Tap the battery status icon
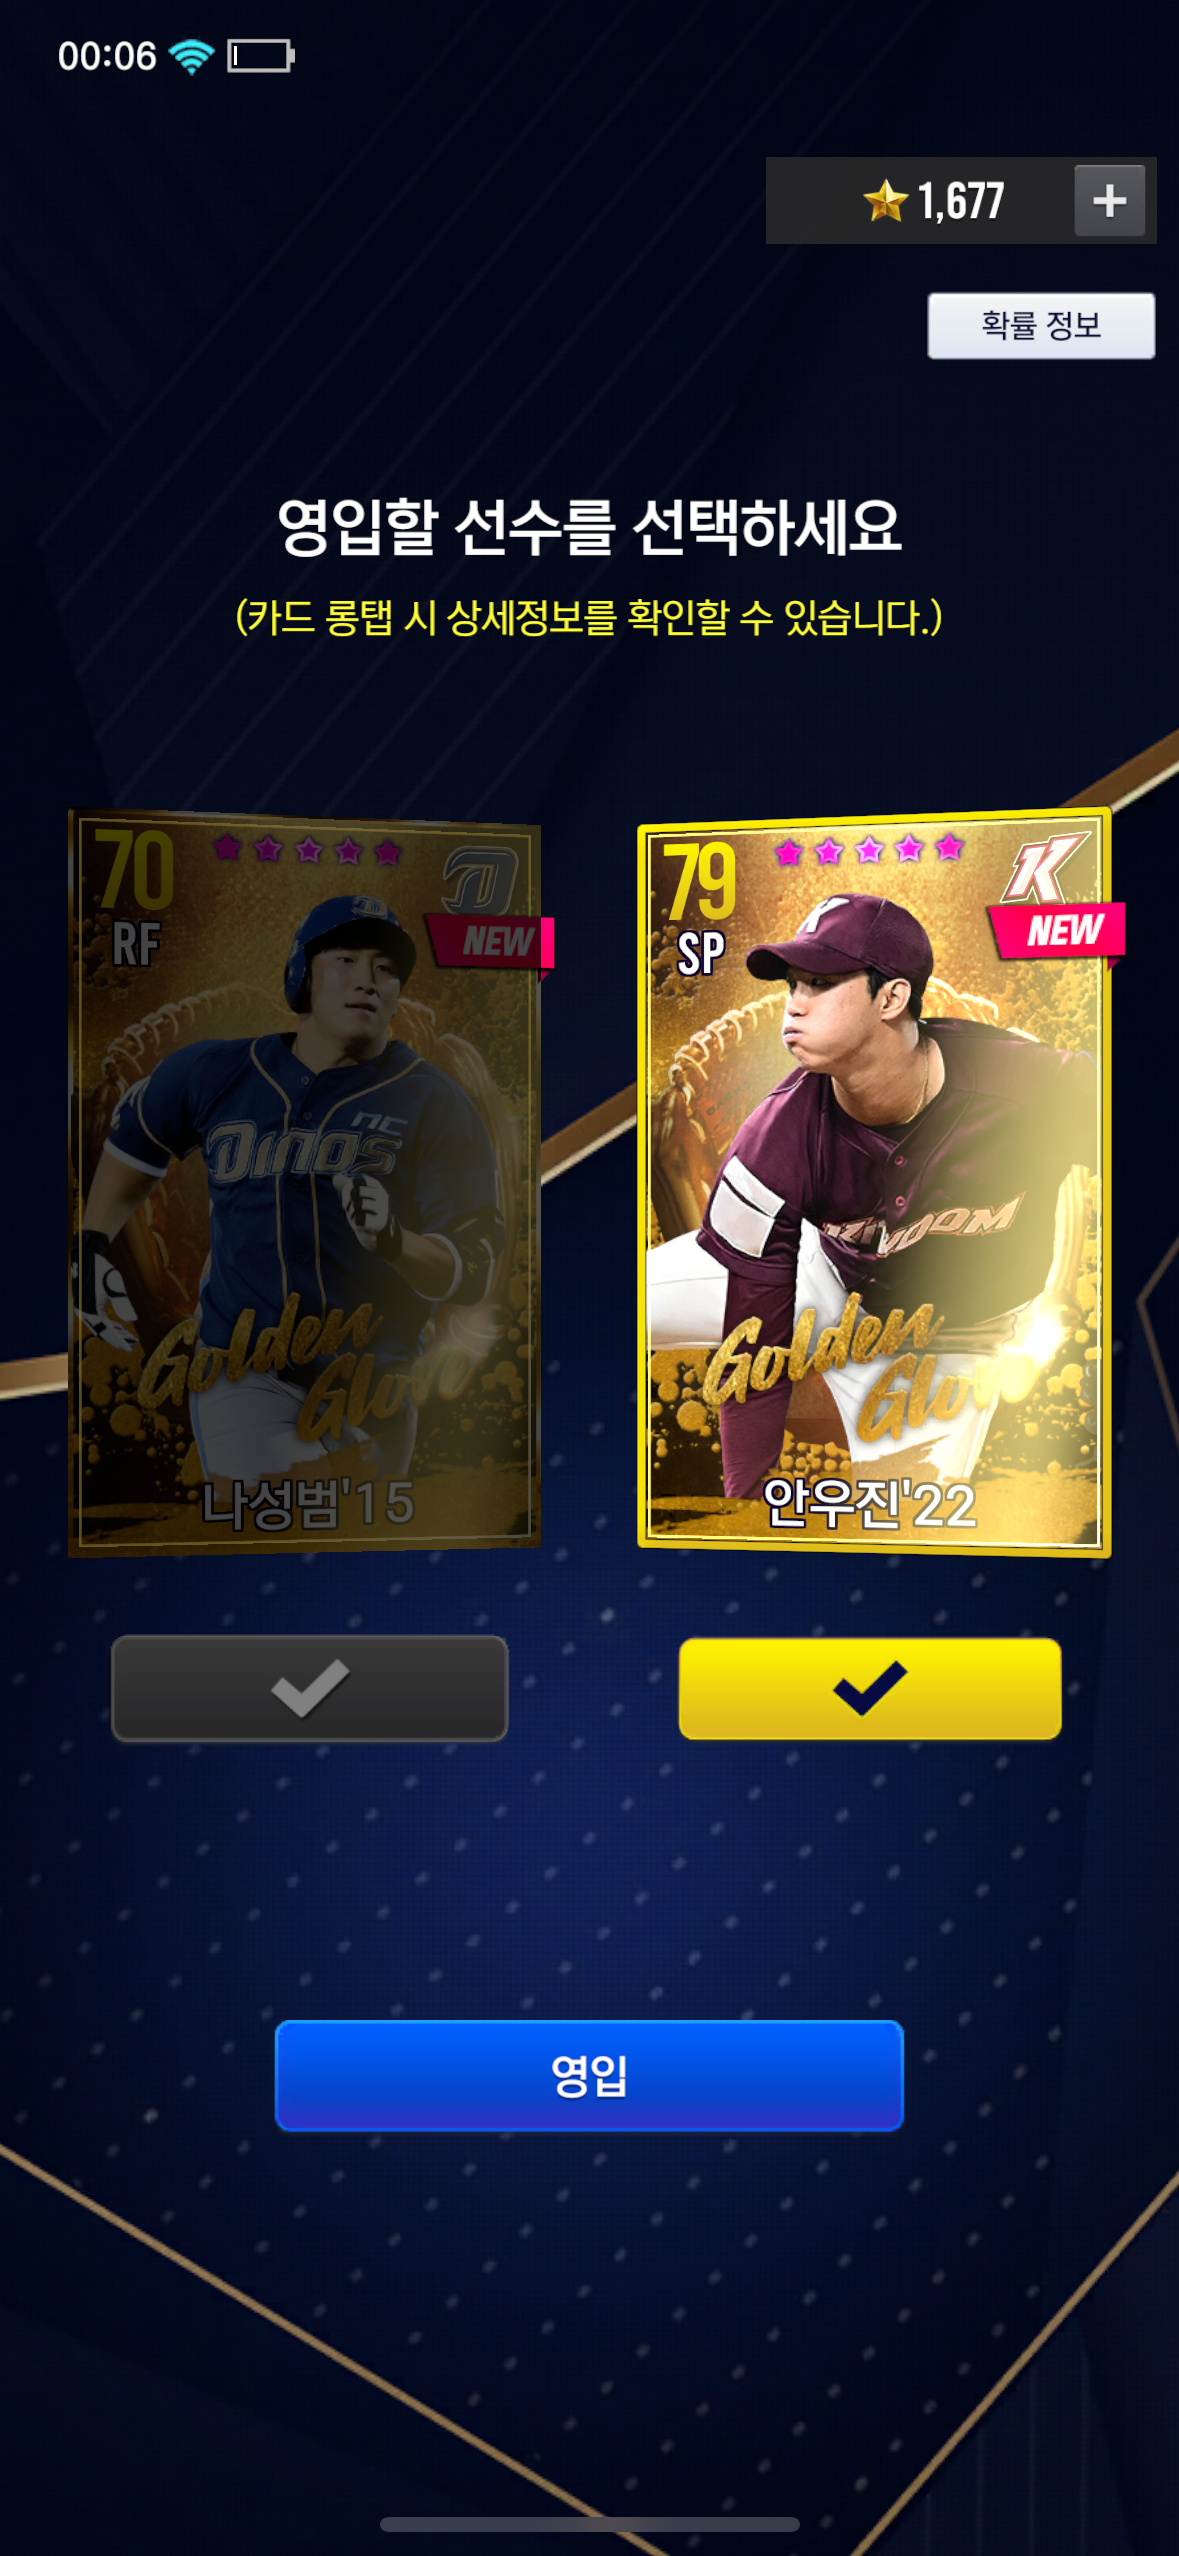The height and width of the screenshot is (2556, 1179). (261, 56)
